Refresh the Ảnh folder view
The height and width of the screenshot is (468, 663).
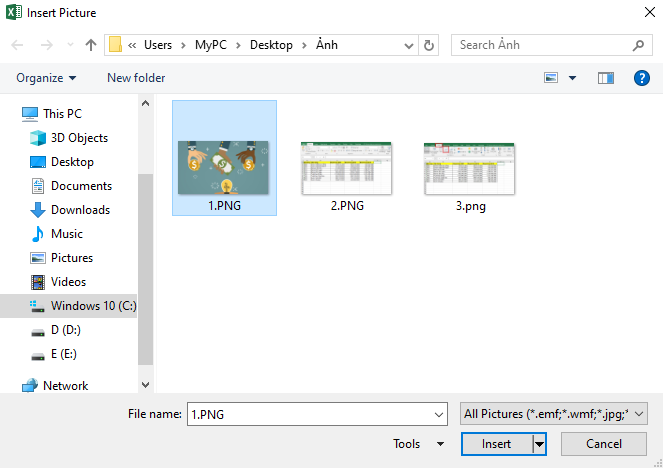(428, 45)
